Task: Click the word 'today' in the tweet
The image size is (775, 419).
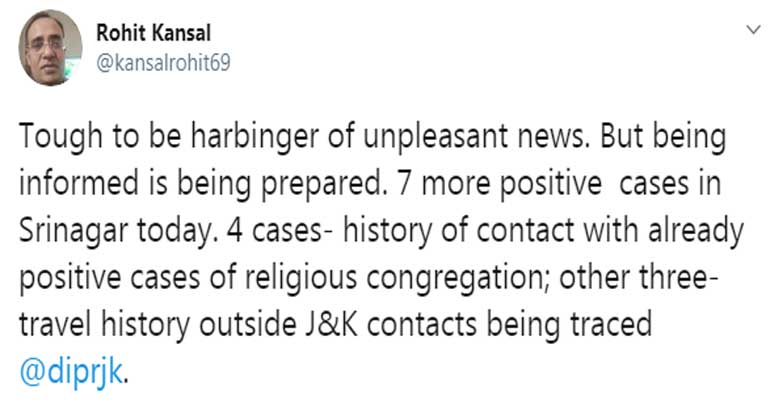Action: pyautogui.click(x=176, y=231)
